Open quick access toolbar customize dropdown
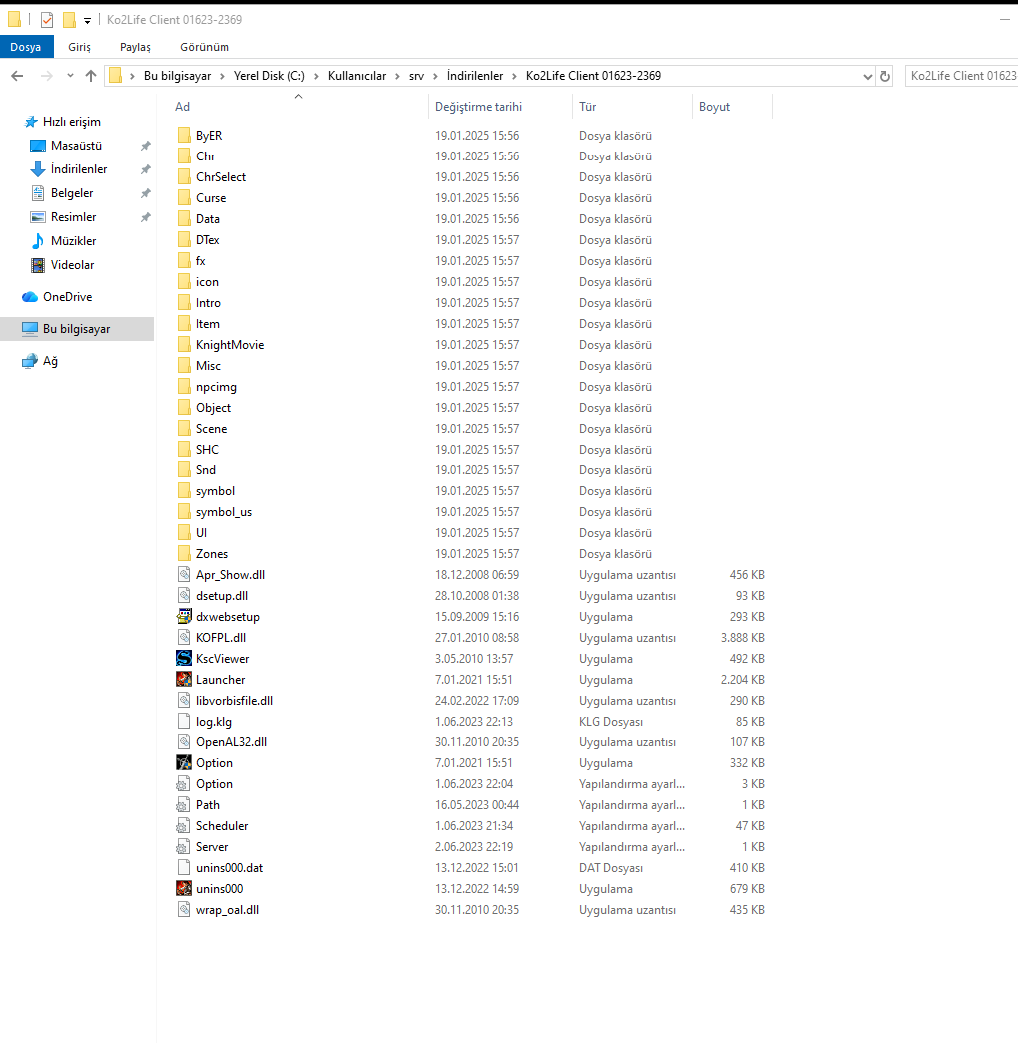This screenshot has width=1018, height=1043. (87, 21)
